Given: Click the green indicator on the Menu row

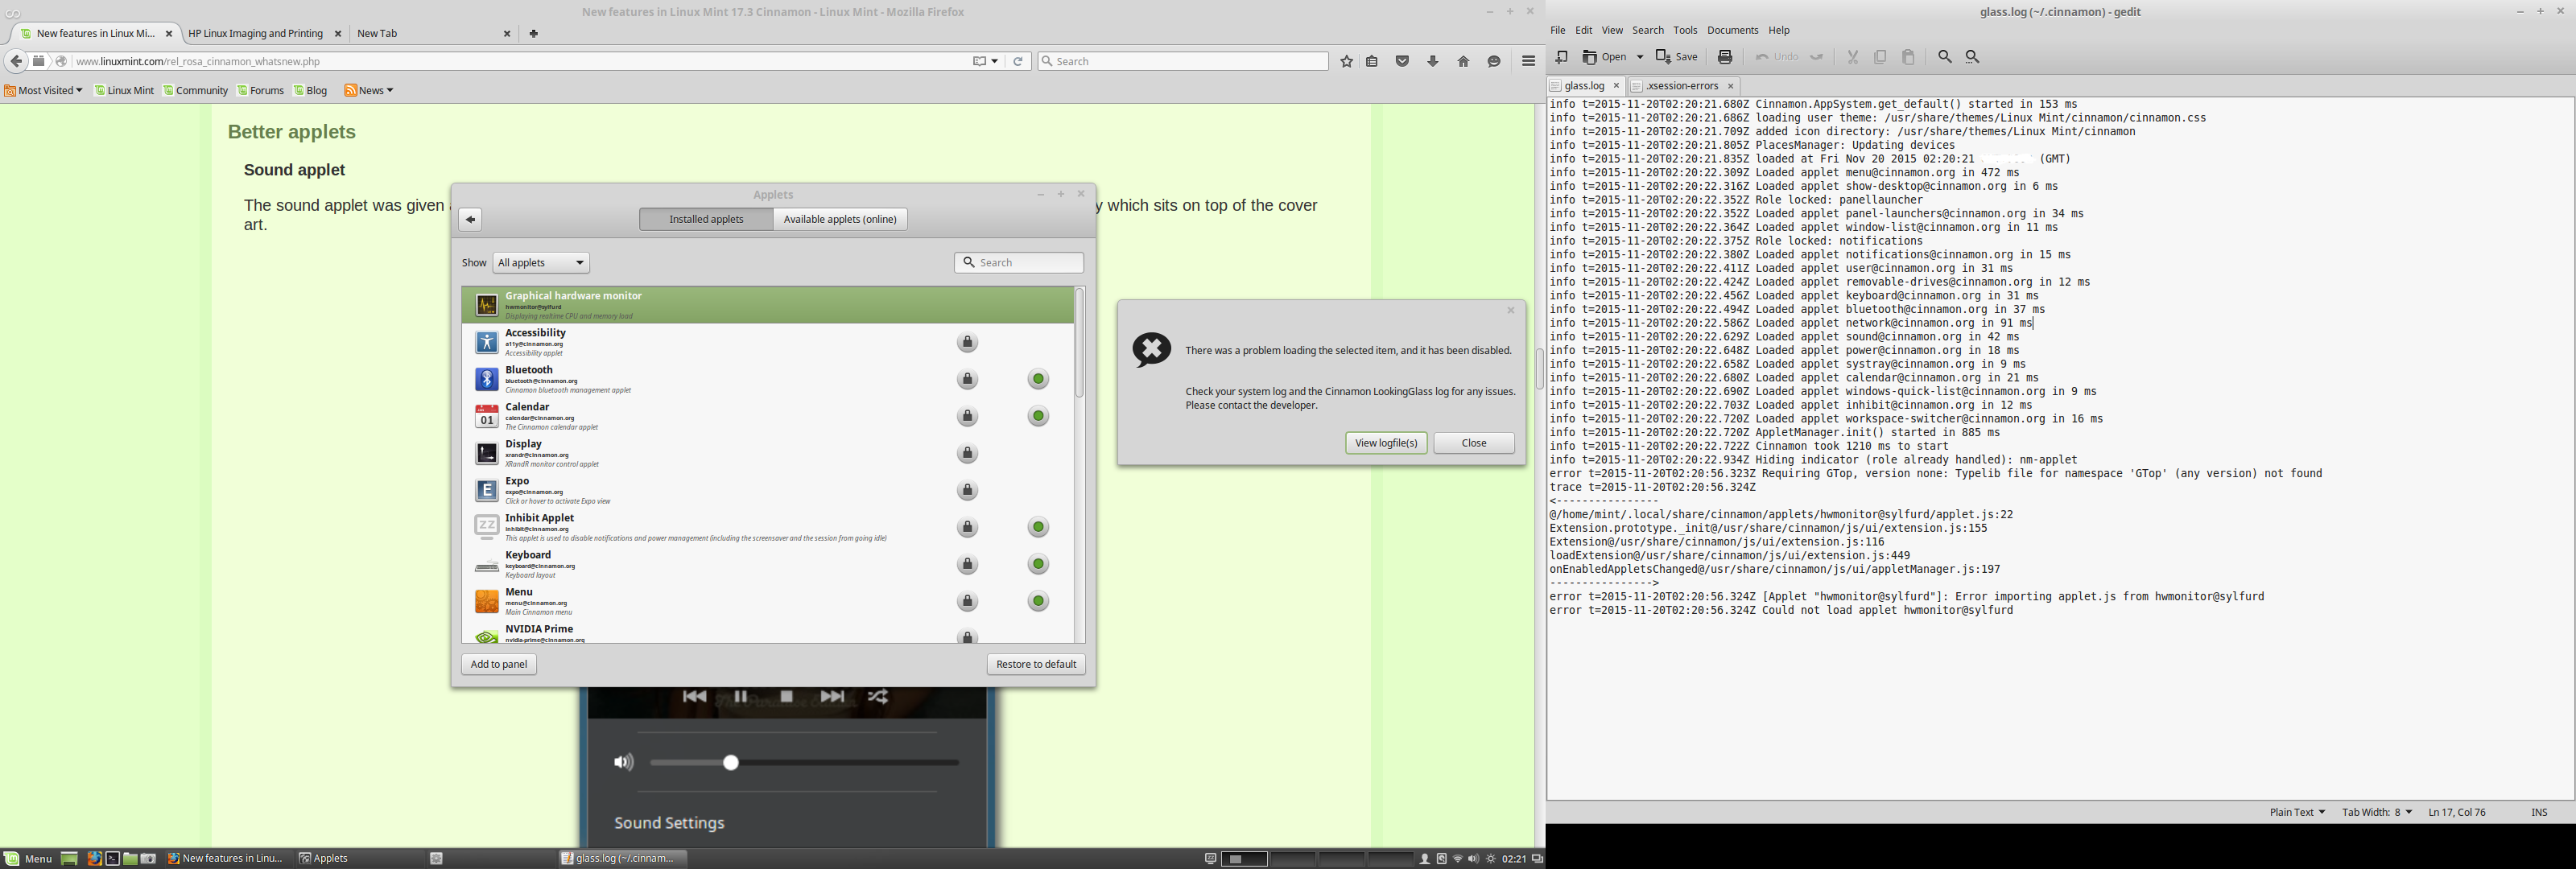Looking at the screenshot, I should [x=1039, y=601].
